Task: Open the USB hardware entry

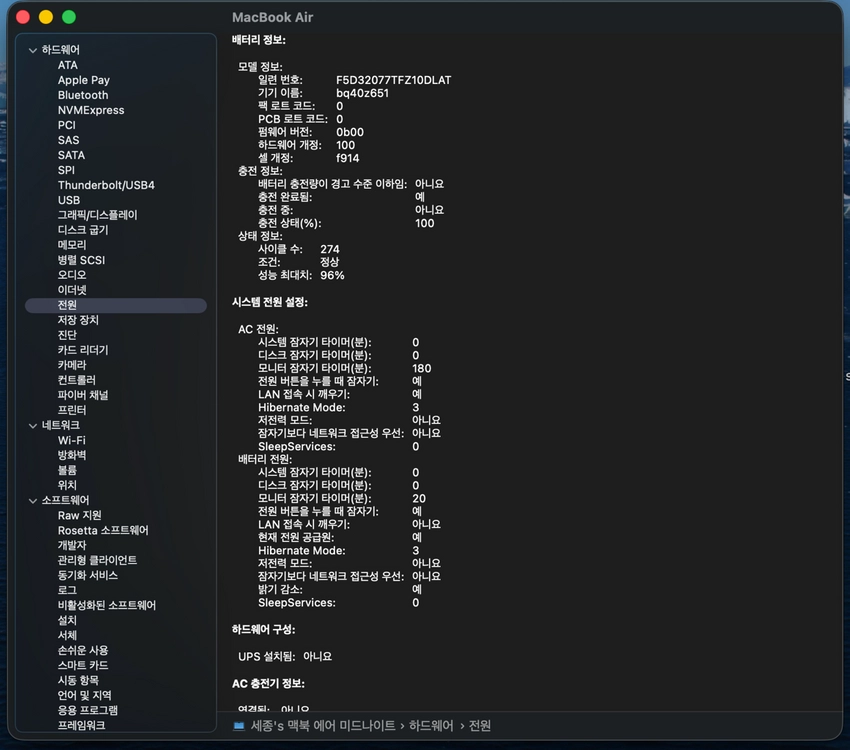Action: (69, 200)
